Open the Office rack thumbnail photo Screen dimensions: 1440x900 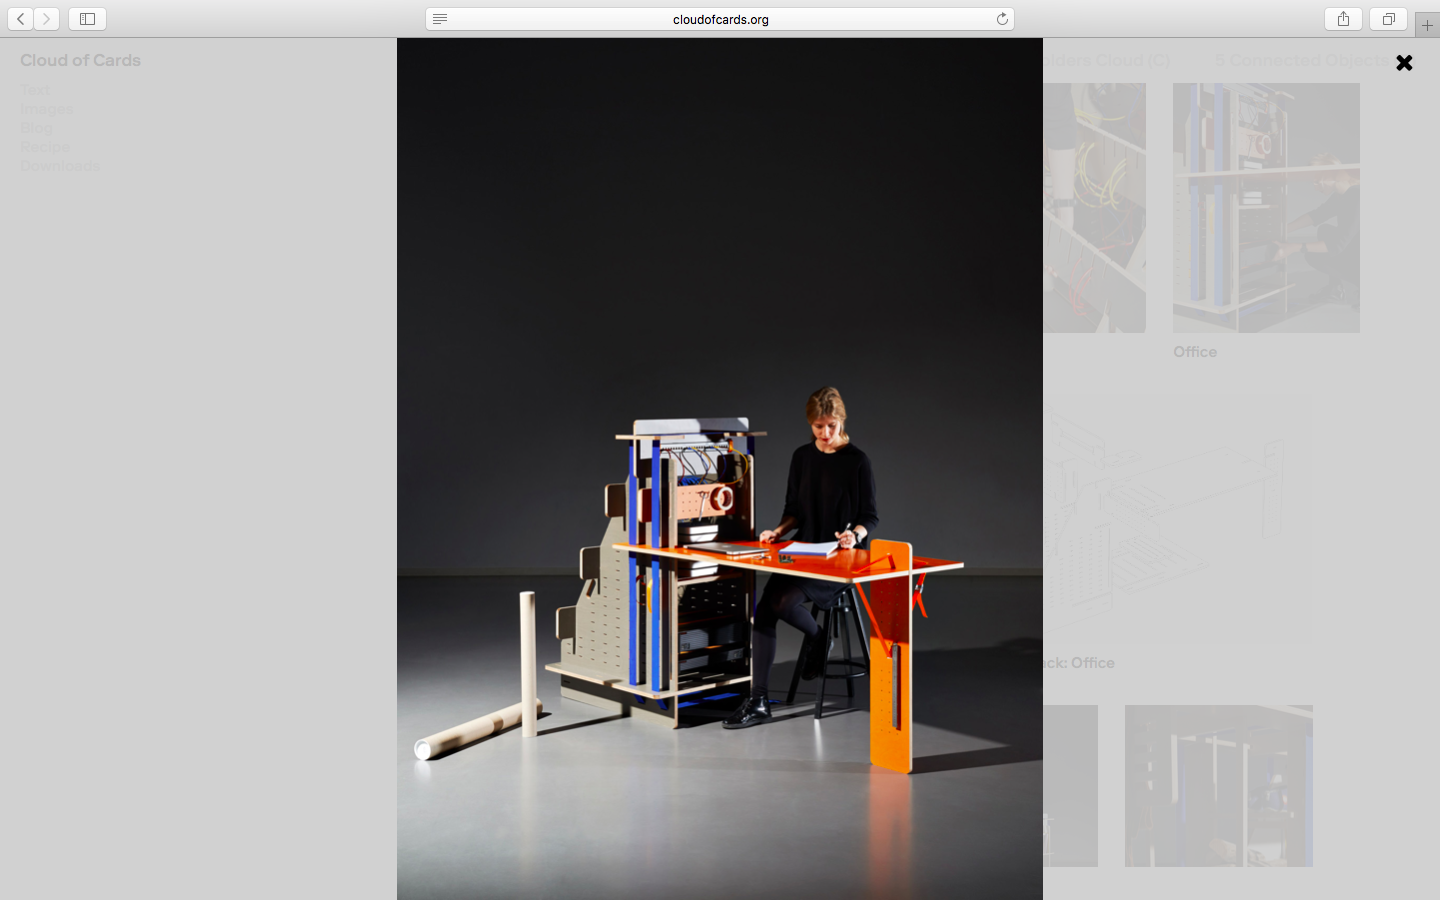click(x=1266, y=208)
